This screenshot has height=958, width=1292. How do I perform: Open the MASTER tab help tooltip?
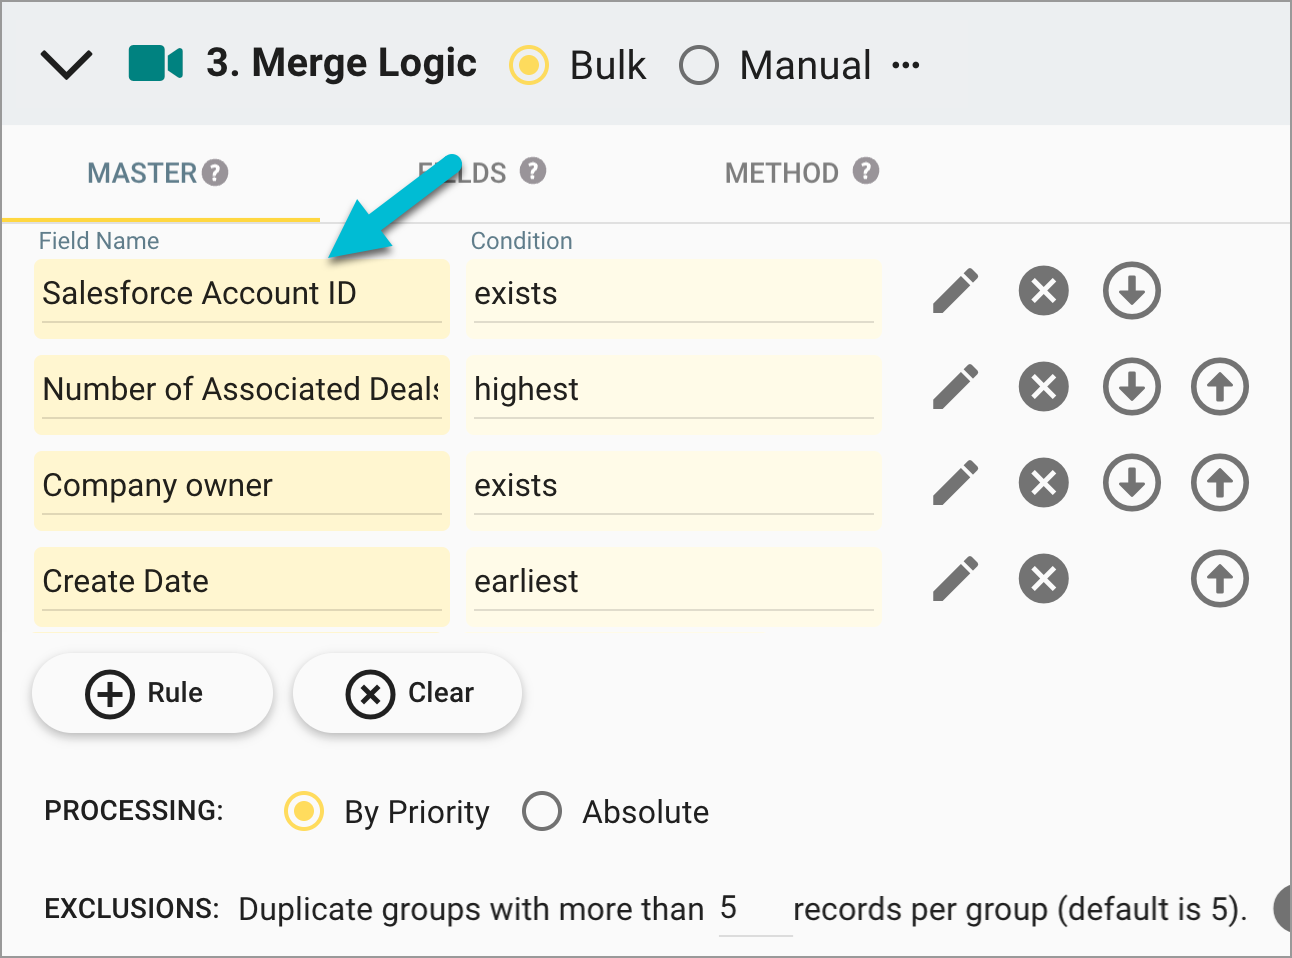216,171
